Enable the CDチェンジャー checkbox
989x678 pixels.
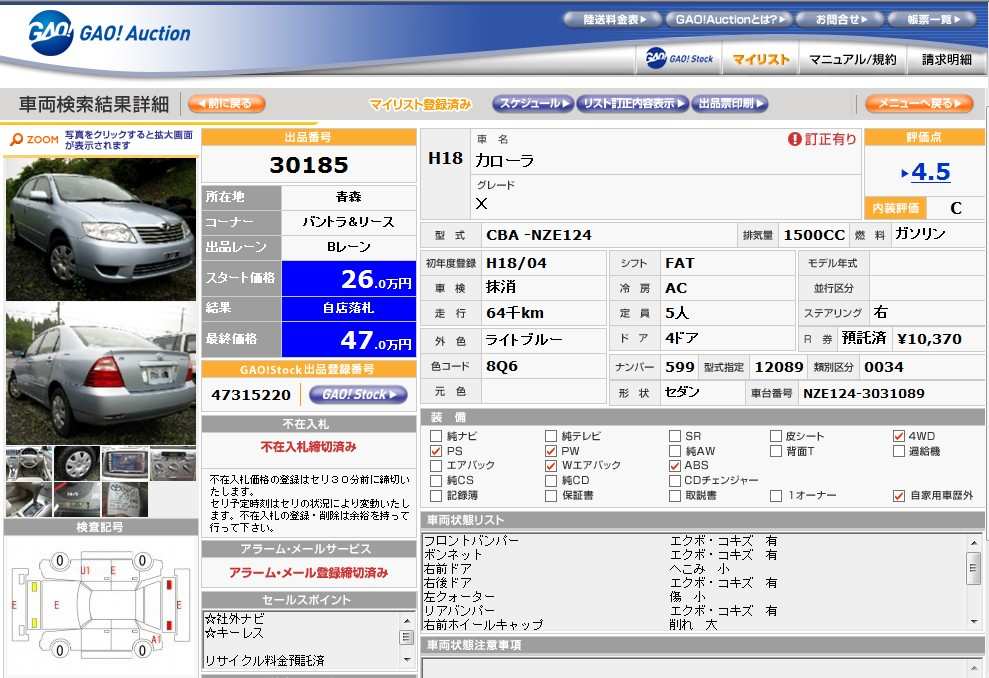[675, 481]
